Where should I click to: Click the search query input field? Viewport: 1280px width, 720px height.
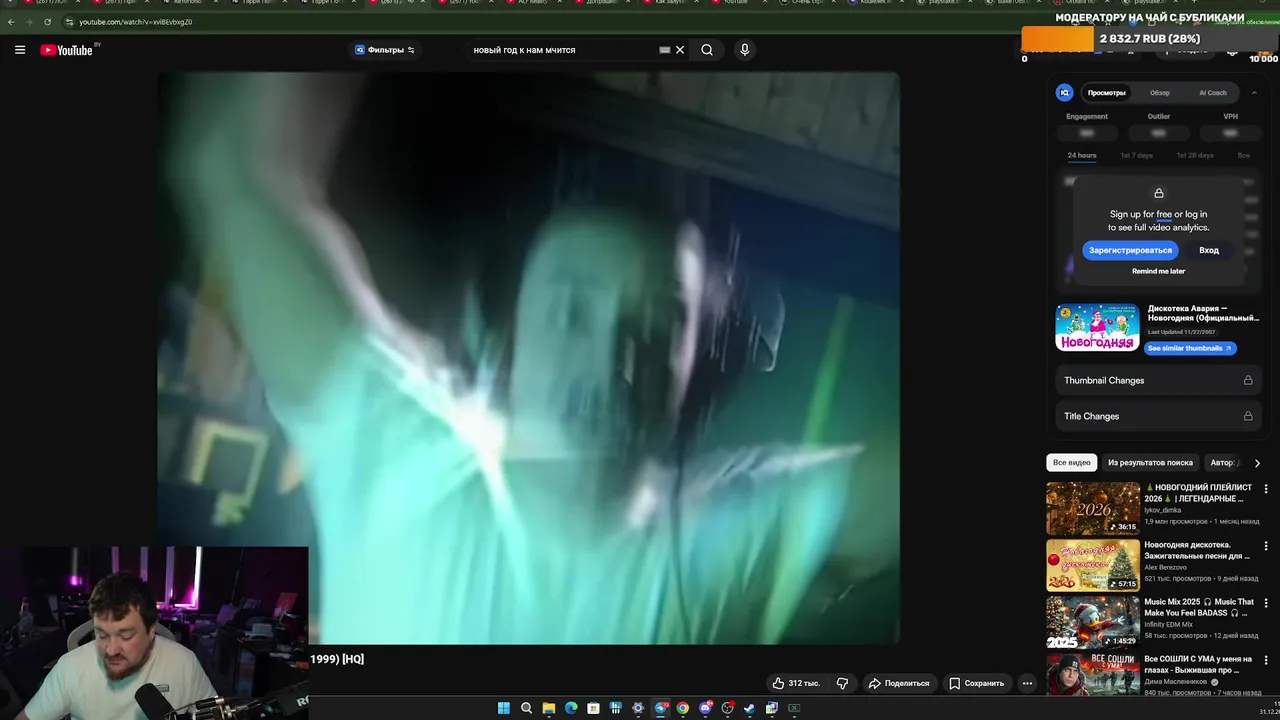click(x=562, y=50)
